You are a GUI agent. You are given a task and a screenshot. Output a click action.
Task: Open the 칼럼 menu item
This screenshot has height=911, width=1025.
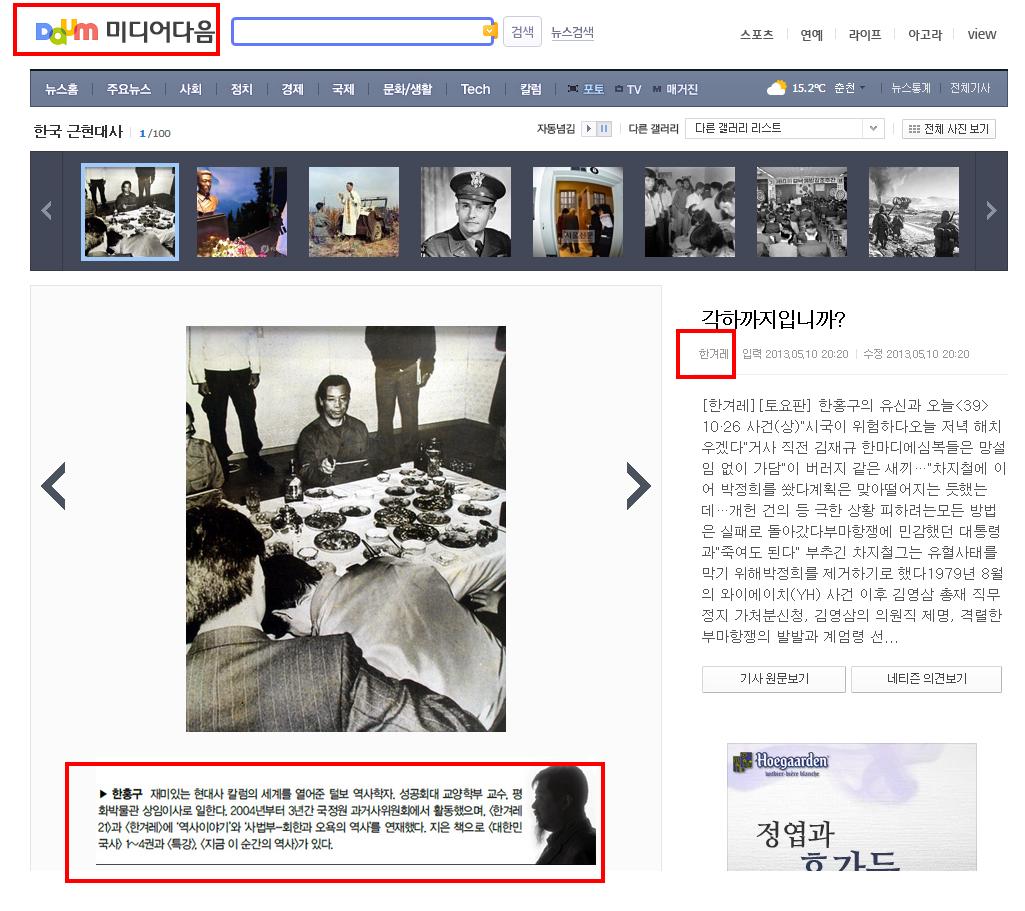tap(530, 89)
